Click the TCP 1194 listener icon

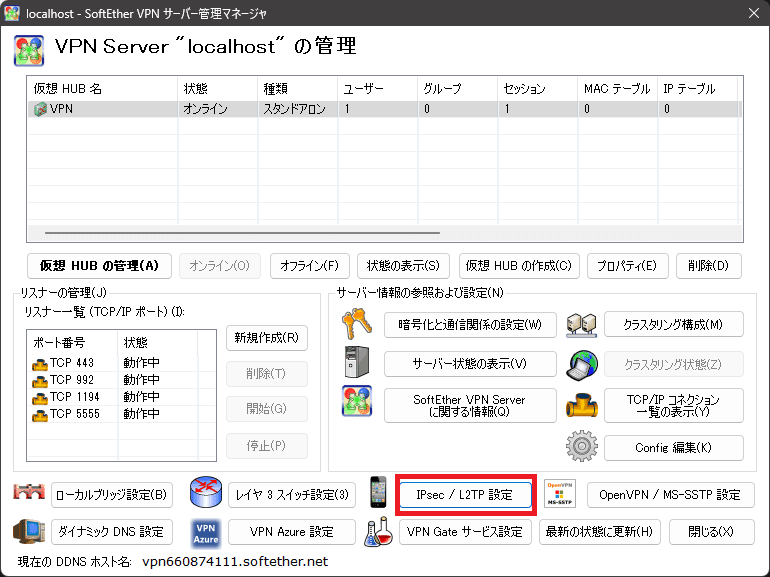40,398
